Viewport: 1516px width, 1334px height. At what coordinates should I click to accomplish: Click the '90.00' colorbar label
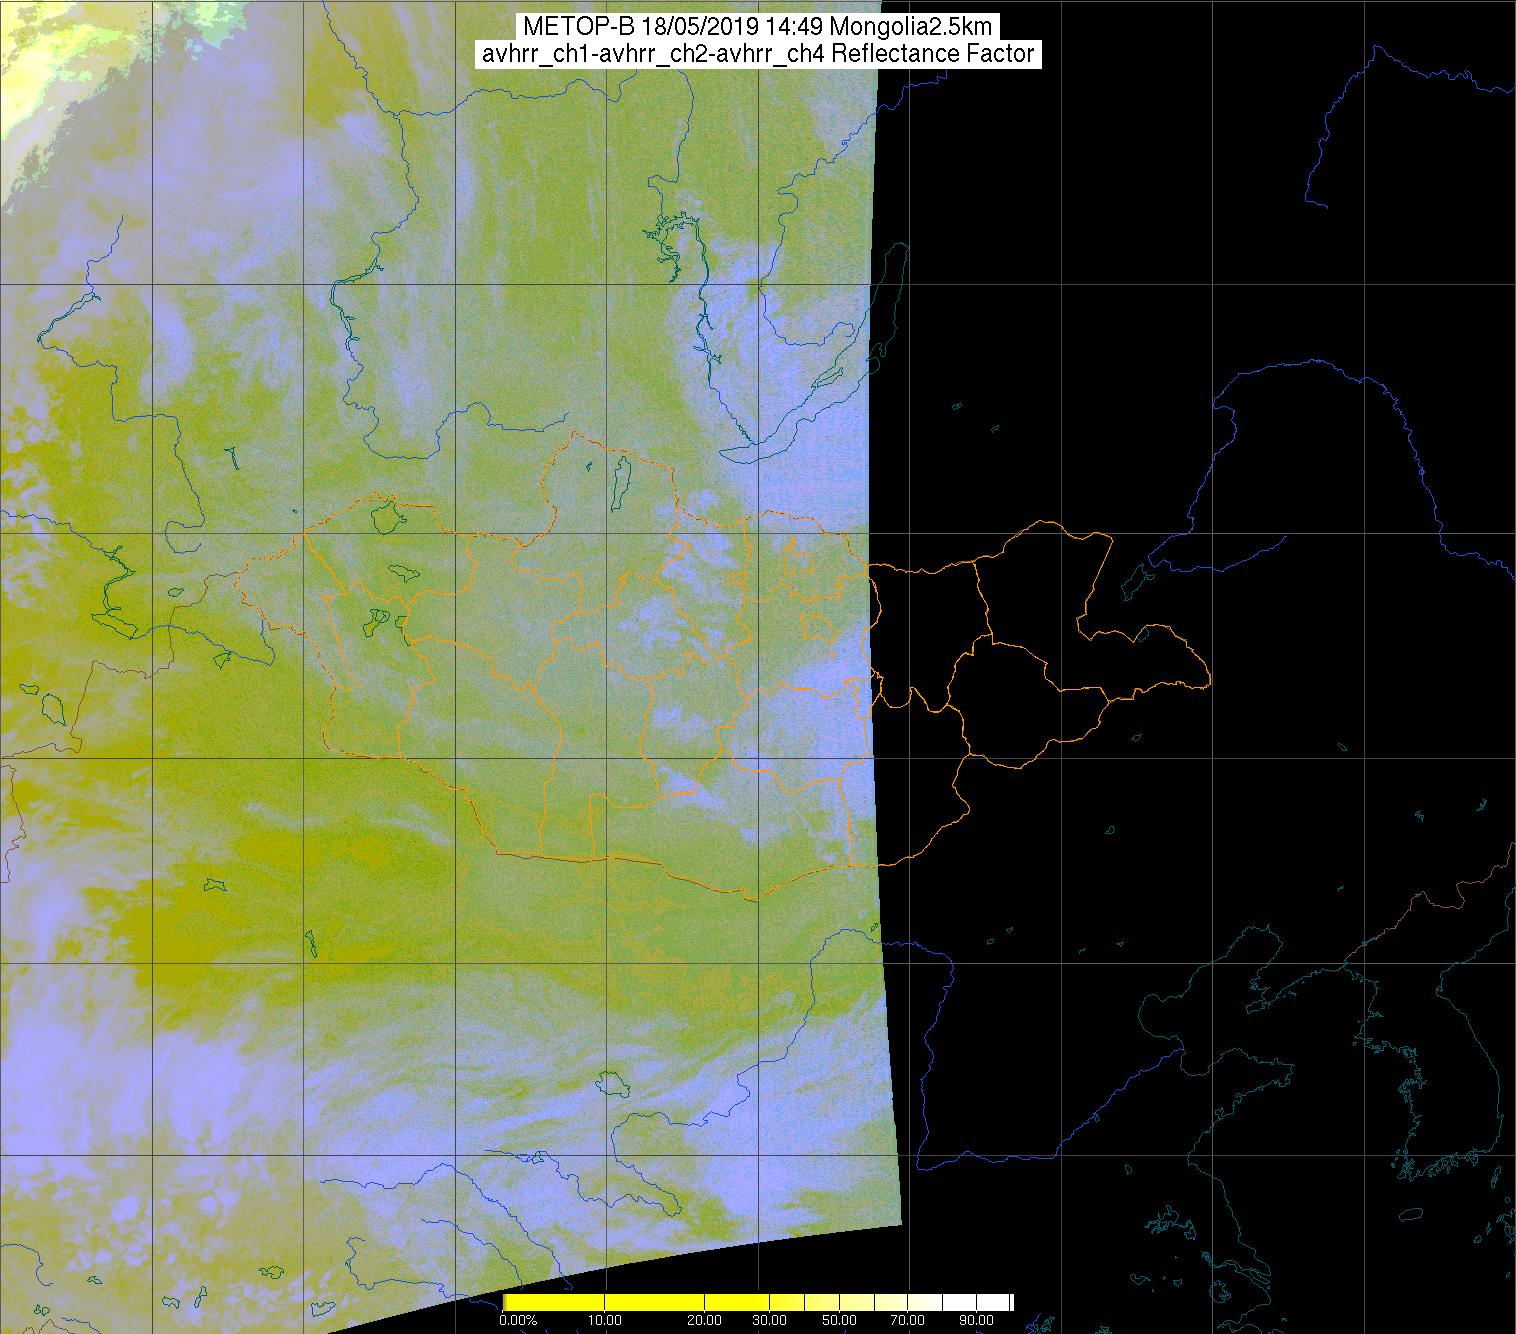click(x=976, y=1321)
